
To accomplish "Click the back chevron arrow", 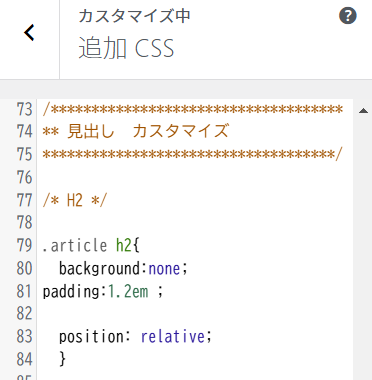I will (29, 33).
